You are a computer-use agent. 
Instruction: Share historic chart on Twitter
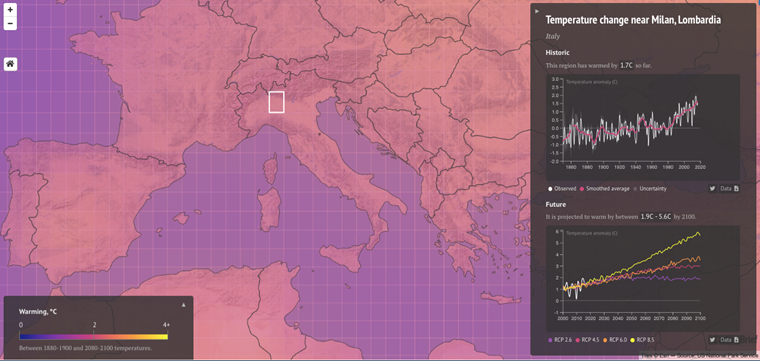pyautogui.click(x=712, y=188)
